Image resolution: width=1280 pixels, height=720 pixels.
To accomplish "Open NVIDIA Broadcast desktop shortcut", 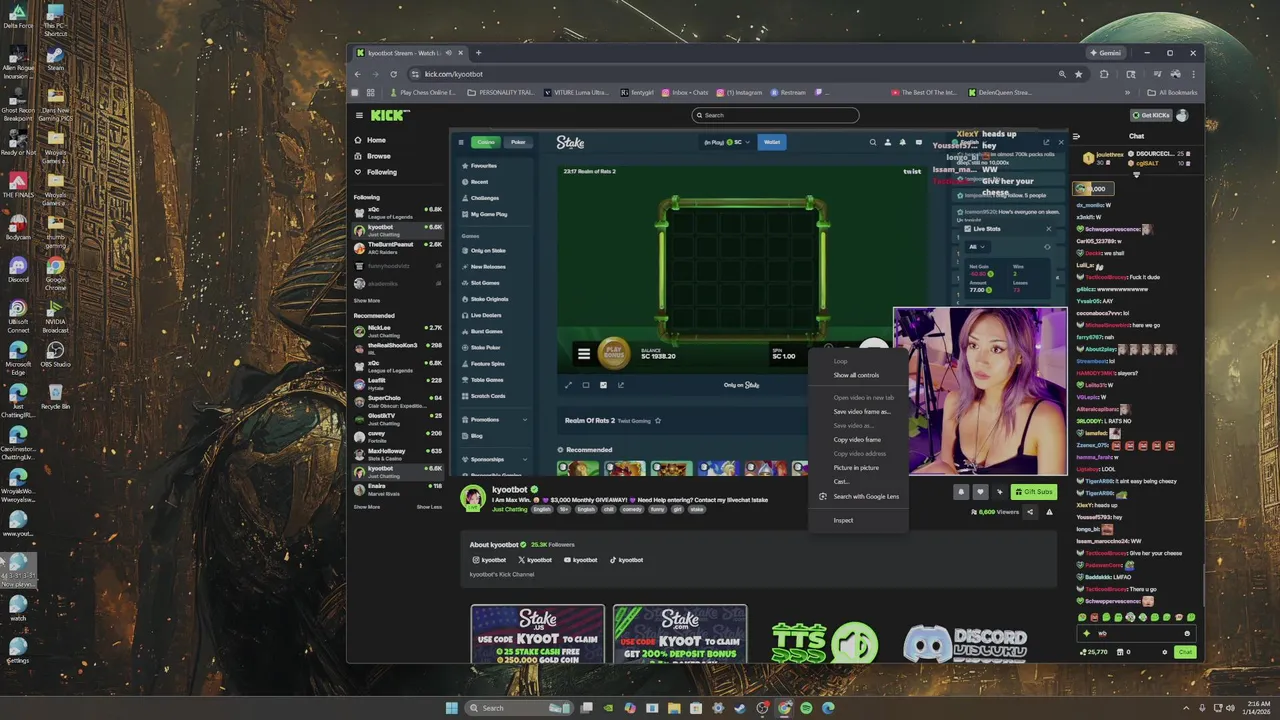I will (55, 315).
